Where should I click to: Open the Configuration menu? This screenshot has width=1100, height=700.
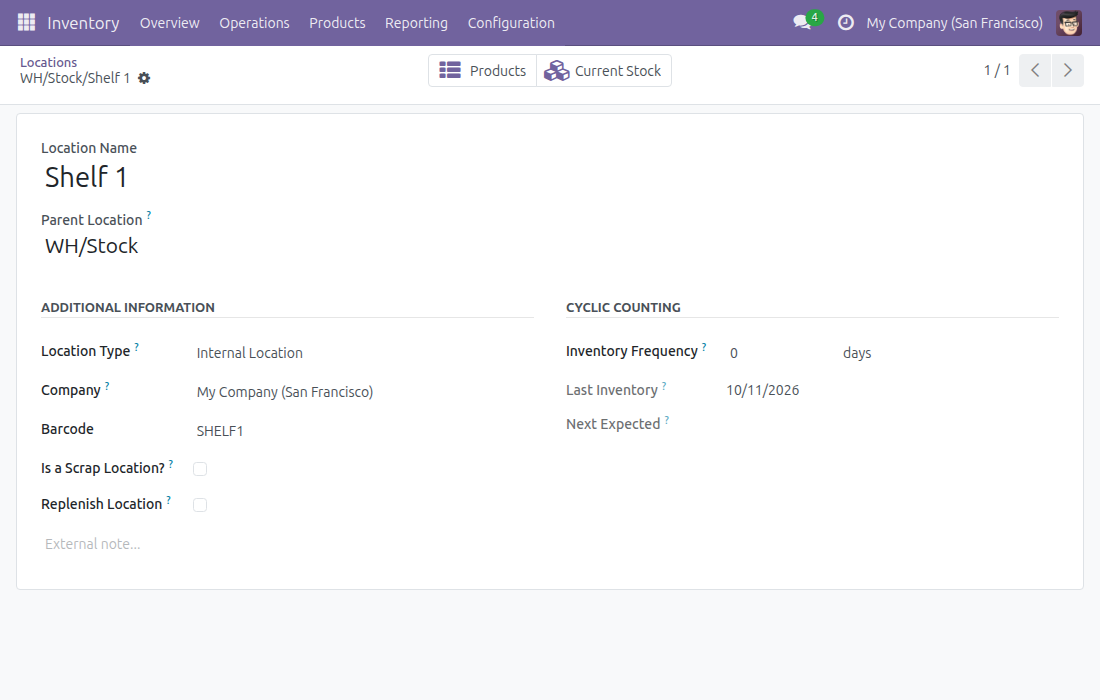click(x=511, y=22)
